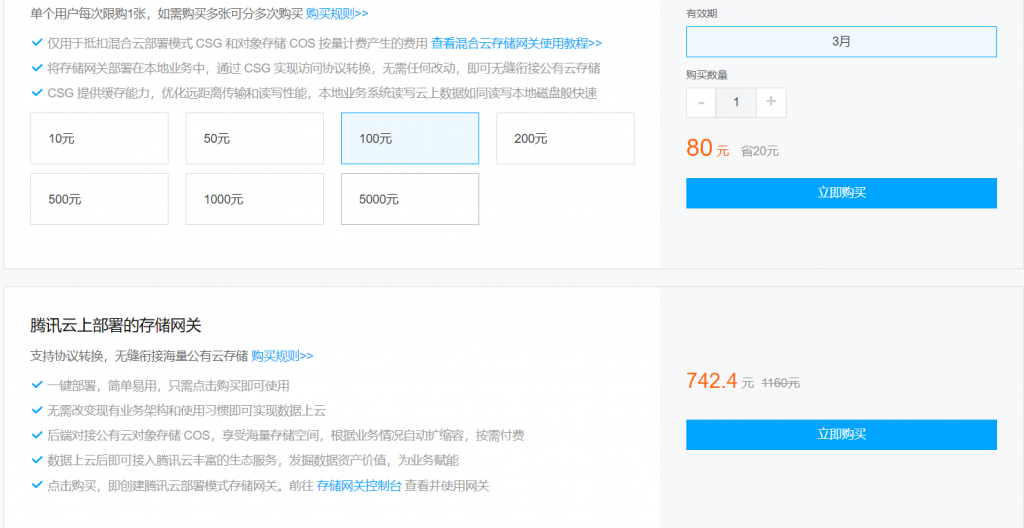Image resolution: width=1024 pixels, height=528 pixels.
Task: Decrease purchase quantity with minus button
Action: click(701, 103)
